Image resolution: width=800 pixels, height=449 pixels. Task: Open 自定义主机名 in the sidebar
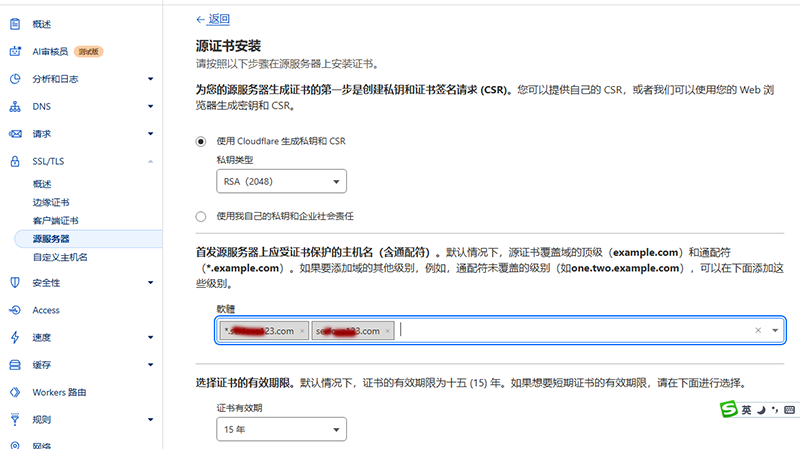point(60,257)
